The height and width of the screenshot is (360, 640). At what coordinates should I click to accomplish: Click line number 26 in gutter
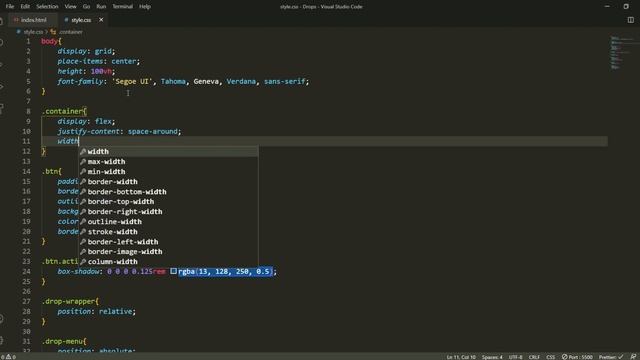[x=27, y=291]
